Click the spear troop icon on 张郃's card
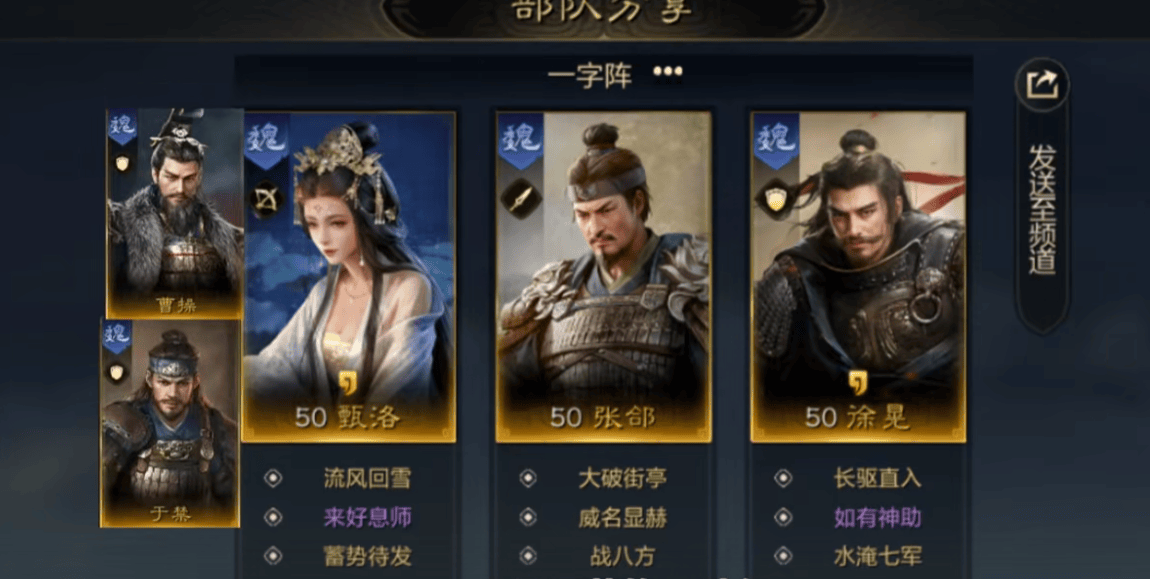This screenshot has width=1150, height=579. tap(521, 198)
